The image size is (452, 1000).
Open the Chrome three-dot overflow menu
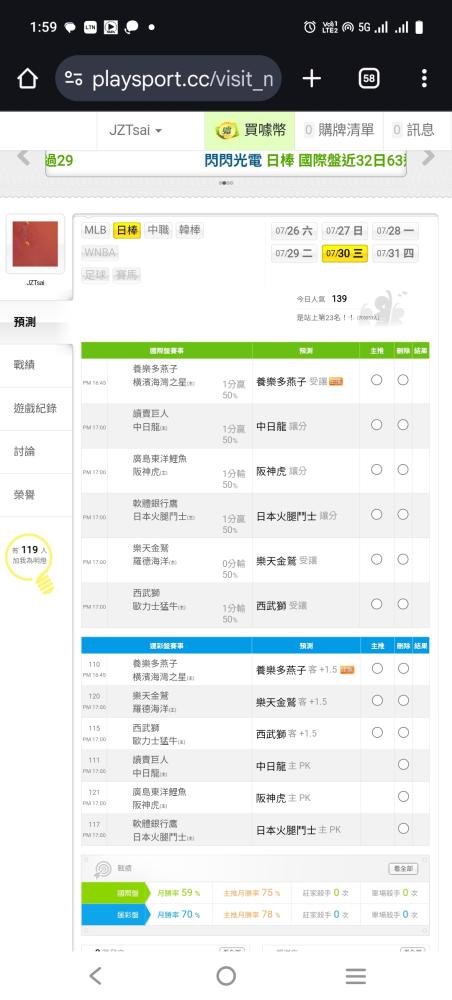pyautogui.click(x=424, y=78)
